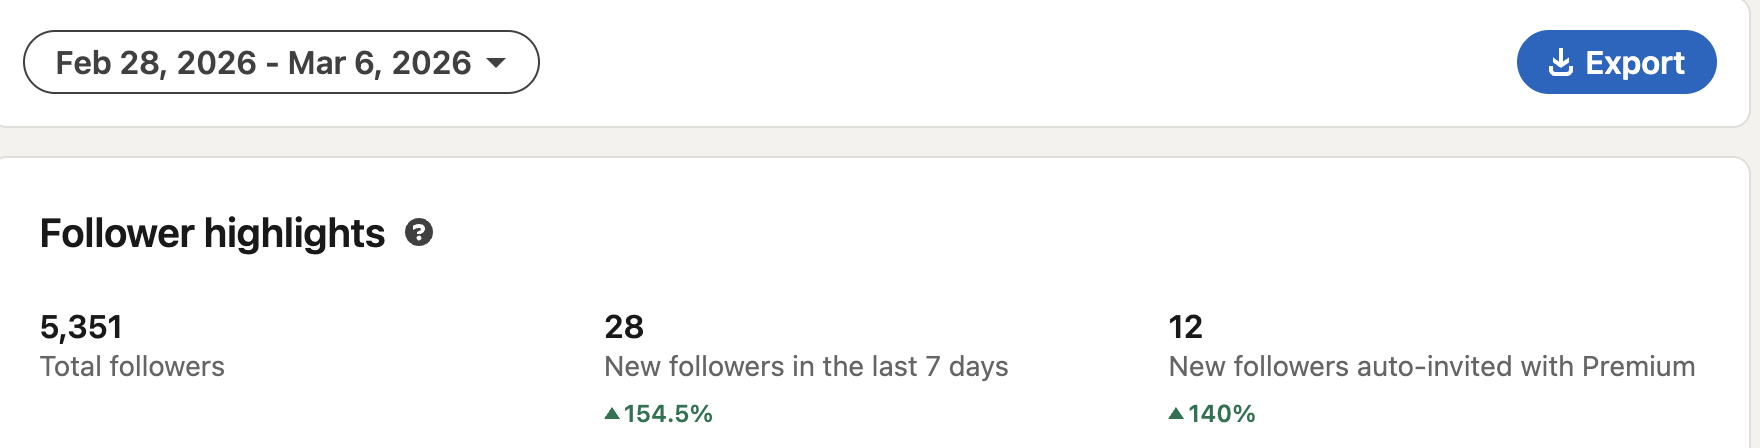Click the 12 auto-invited followers number
The height and width of the screenshot is (448, 1760).
[1185, 327]
